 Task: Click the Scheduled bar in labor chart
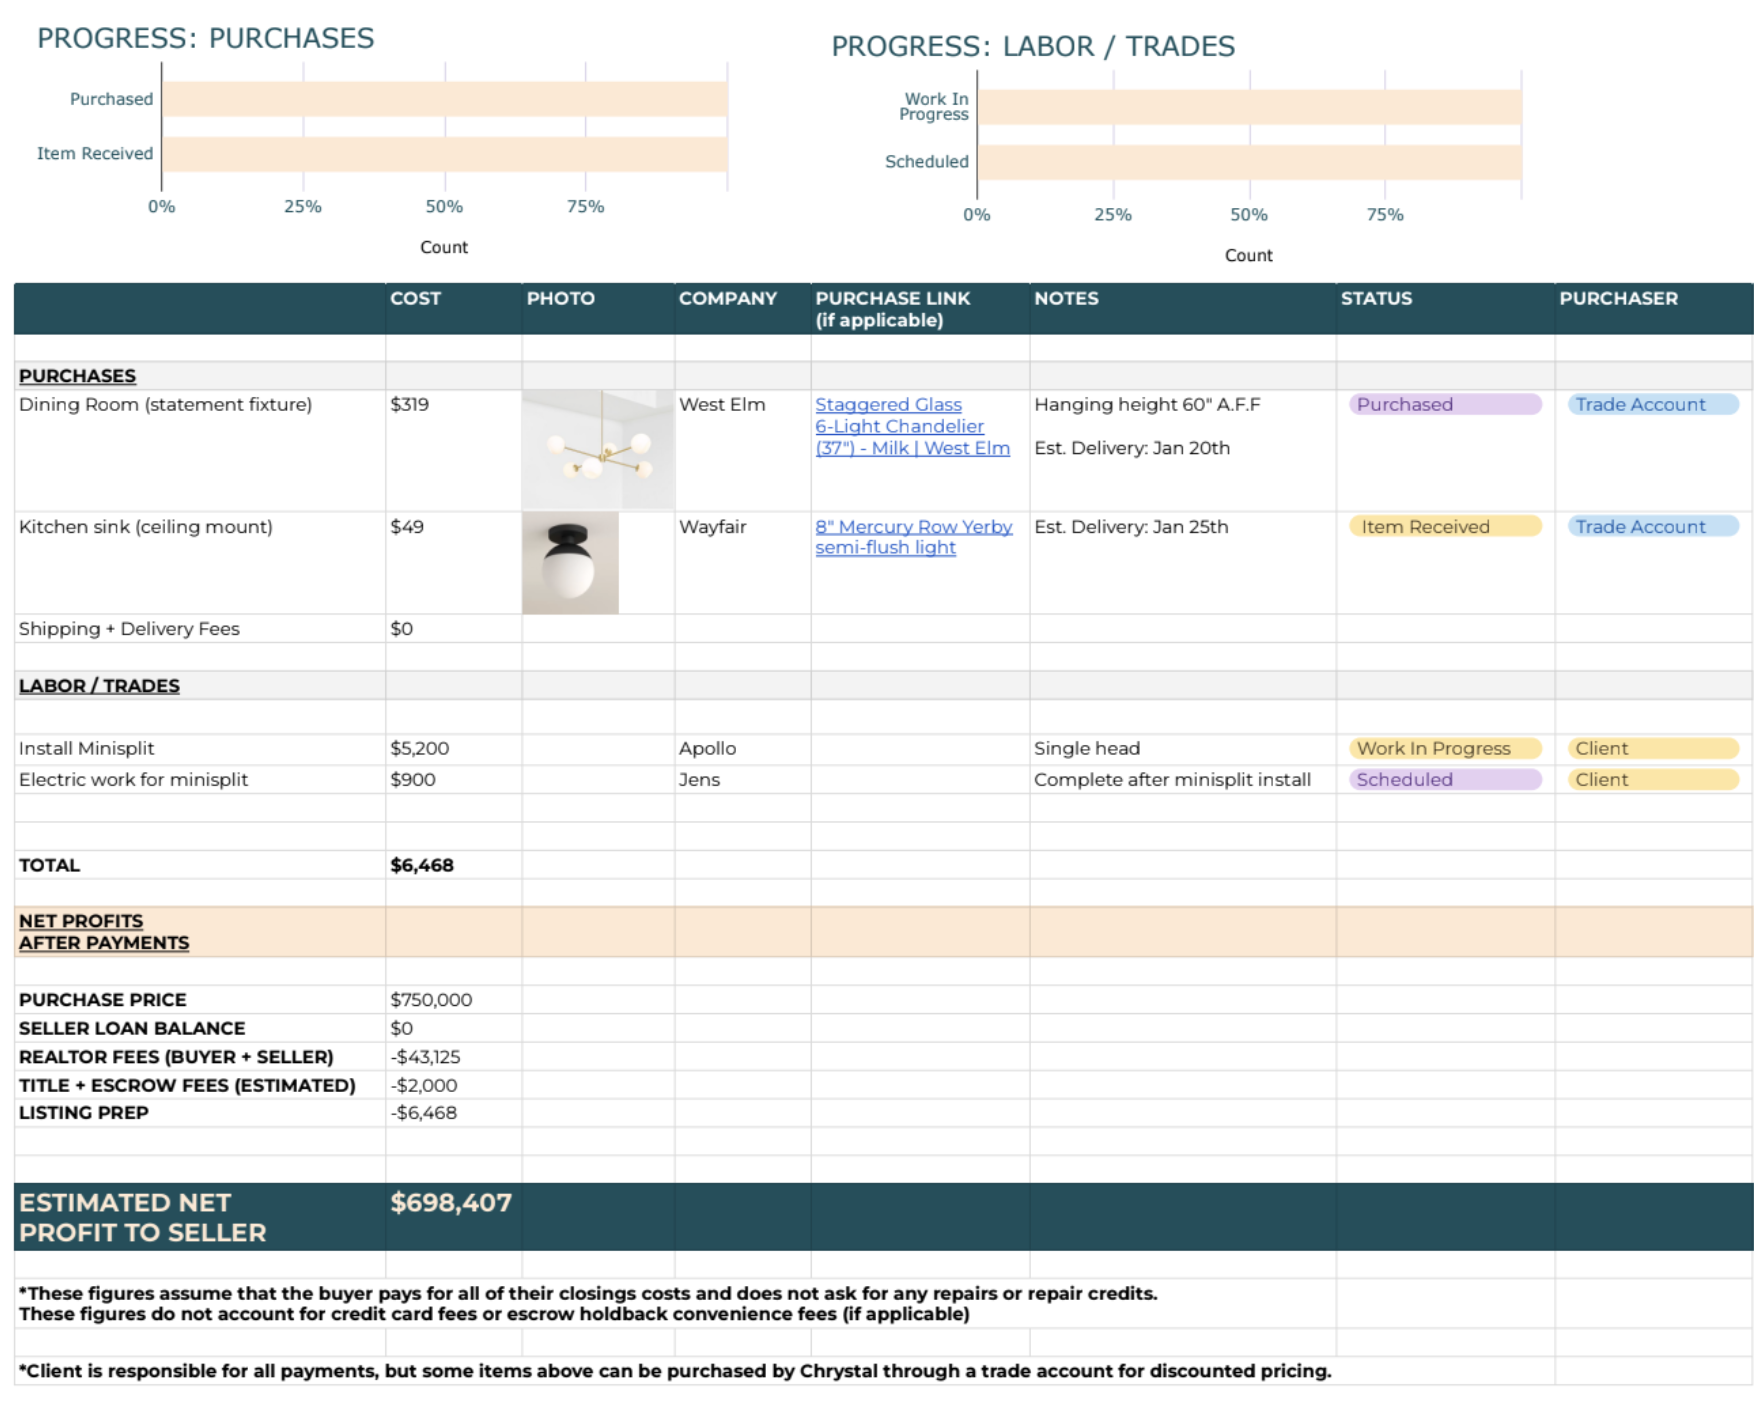(x=1249, y=162)
